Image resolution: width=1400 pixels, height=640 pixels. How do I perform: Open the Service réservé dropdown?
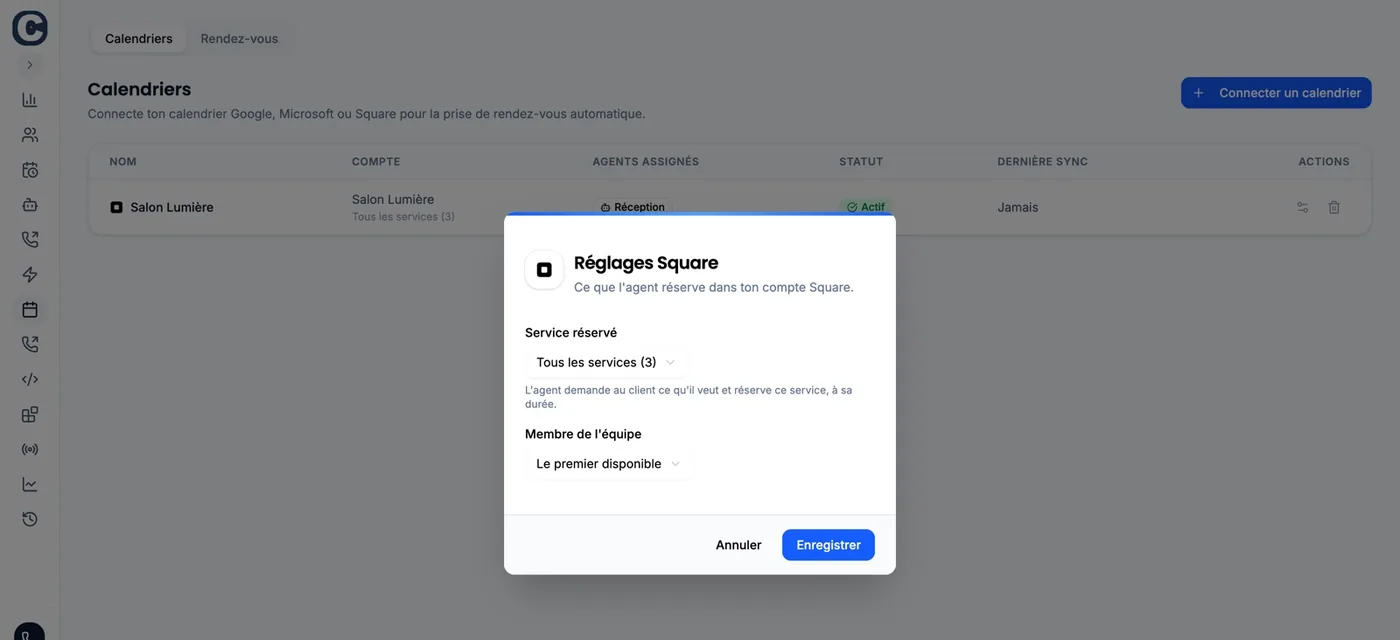pos(606,362)
